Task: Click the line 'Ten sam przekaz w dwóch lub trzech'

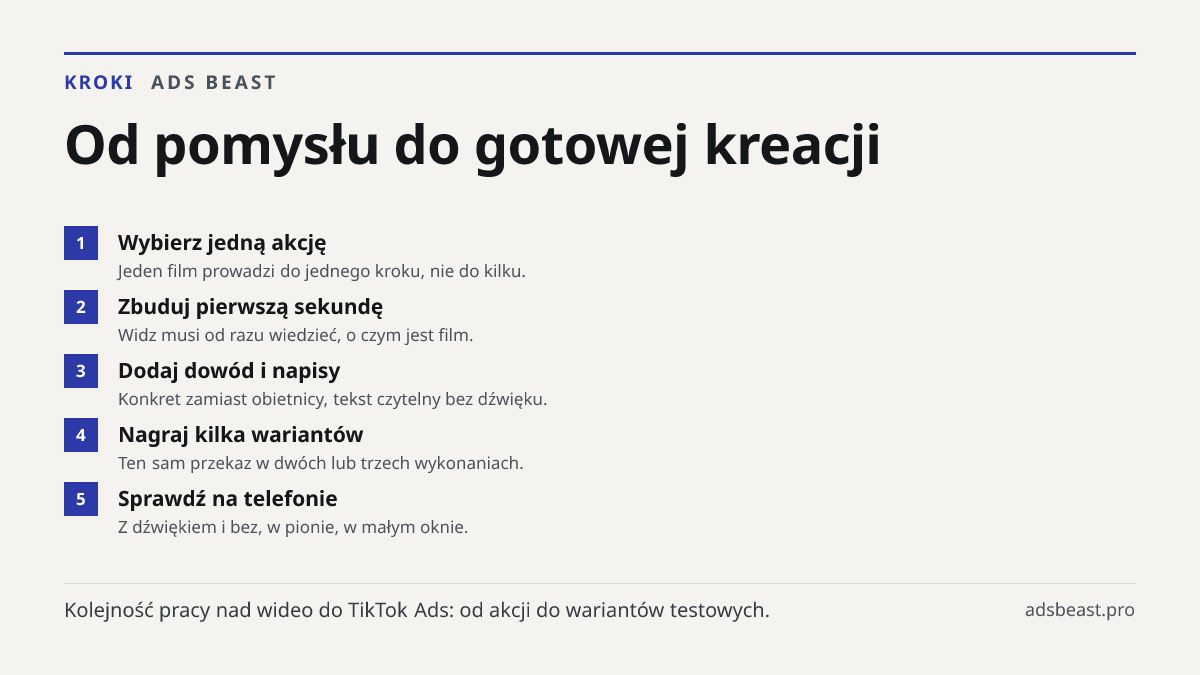Action: pos(320,463)
